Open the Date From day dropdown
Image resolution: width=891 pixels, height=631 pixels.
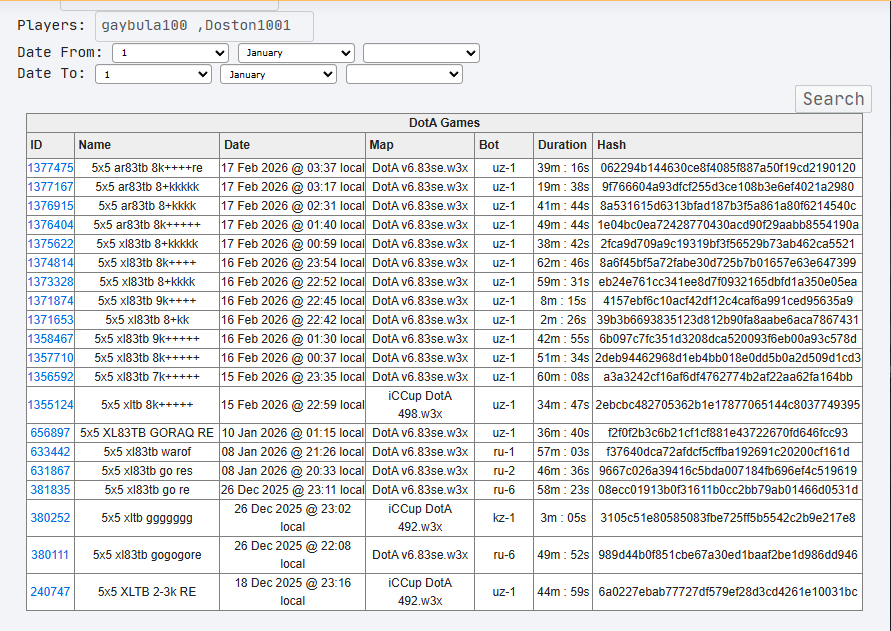click(170, 53)
